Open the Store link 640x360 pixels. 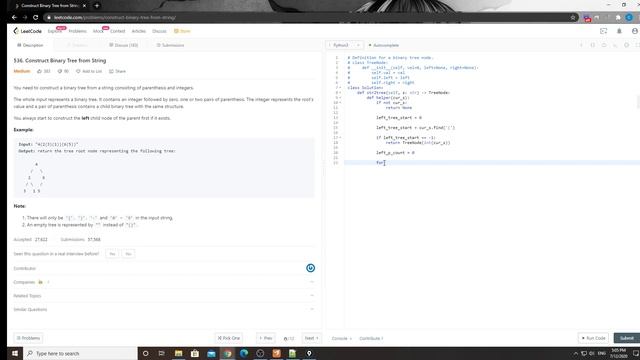[182, 31]
